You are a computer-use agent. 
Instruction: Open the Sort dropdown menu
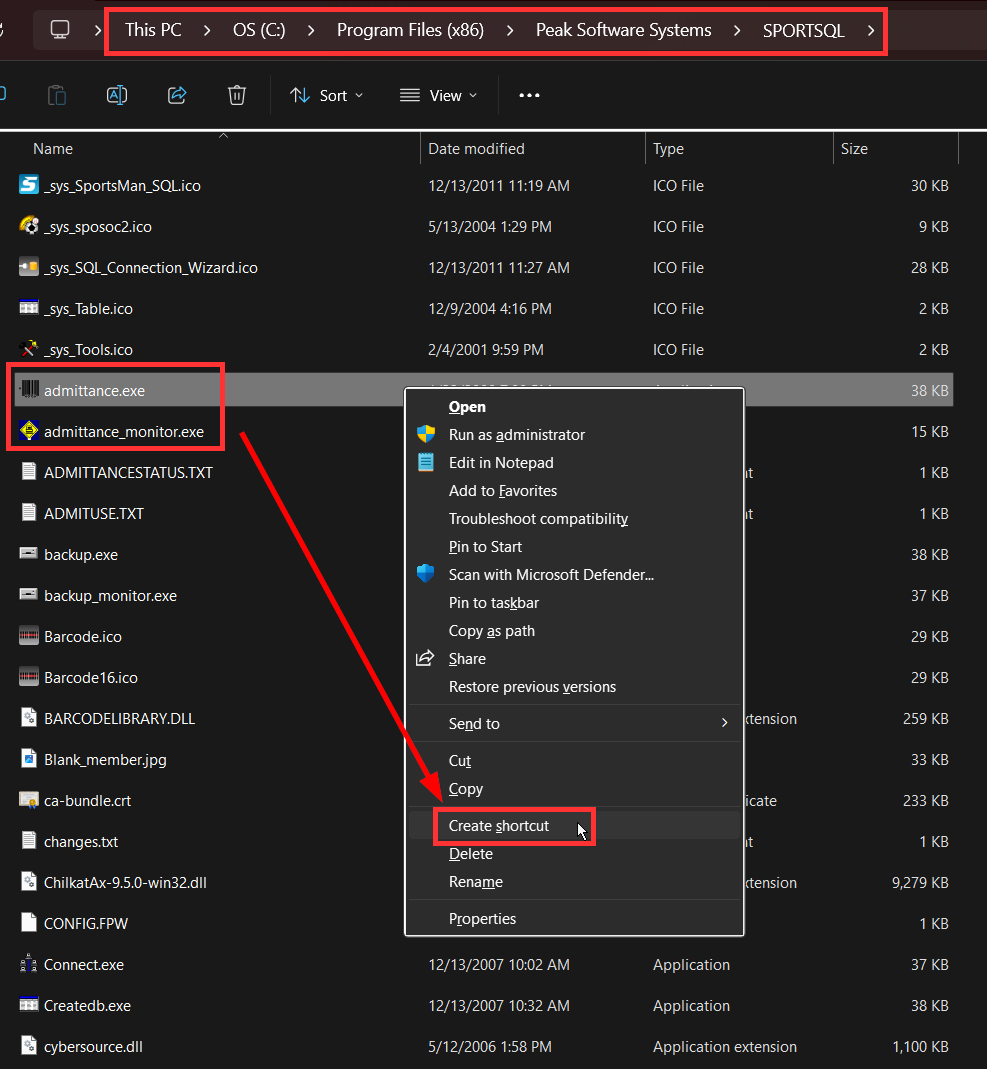pos(326,95)
